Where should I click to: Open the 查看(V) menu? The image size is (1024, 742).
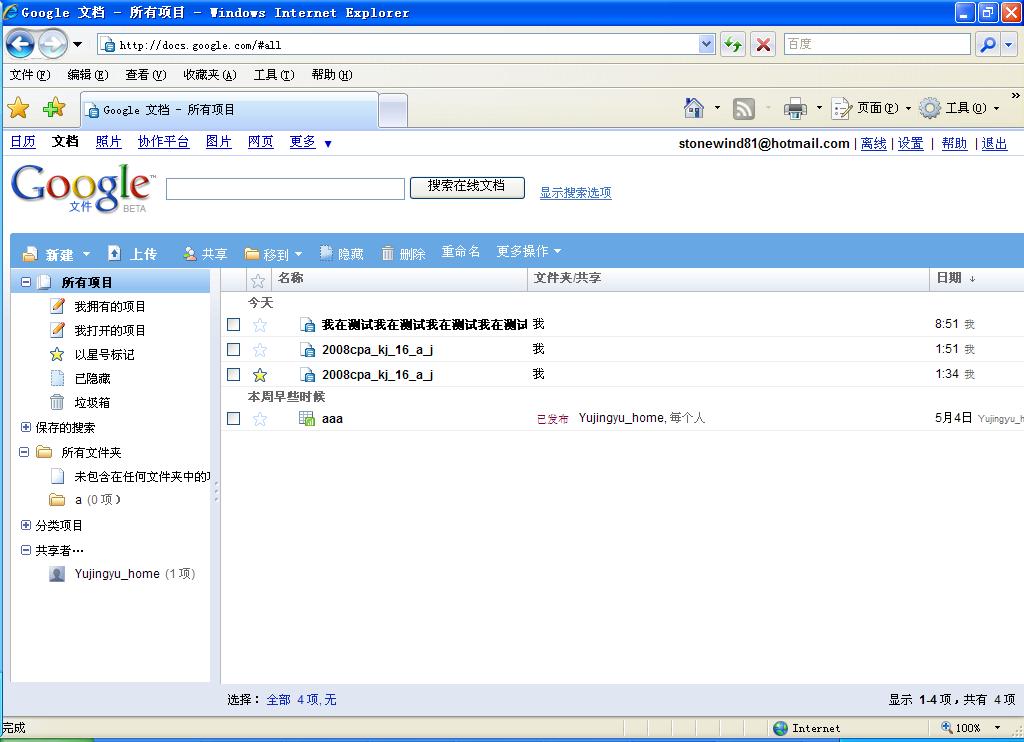point(146,75)
